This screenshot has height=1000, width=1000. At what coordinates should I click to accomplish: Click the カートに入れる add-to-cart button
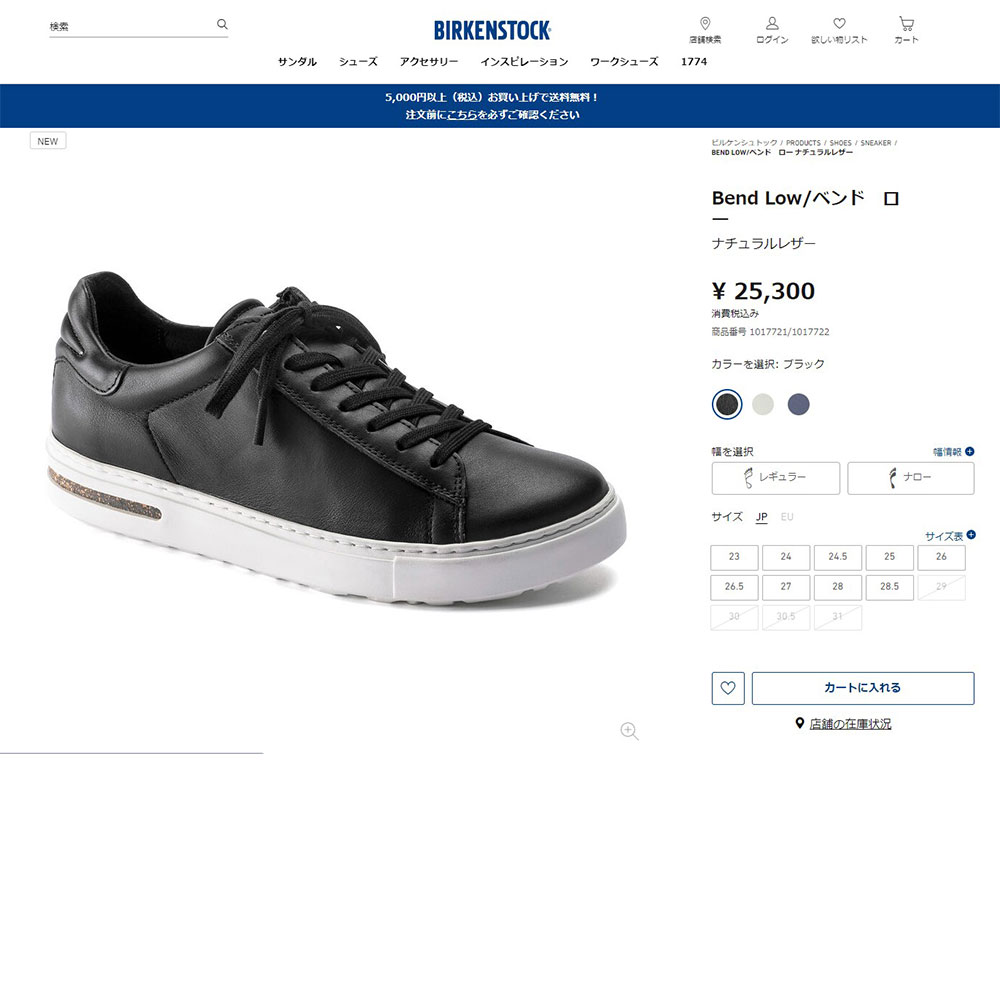tap(863, 688)
